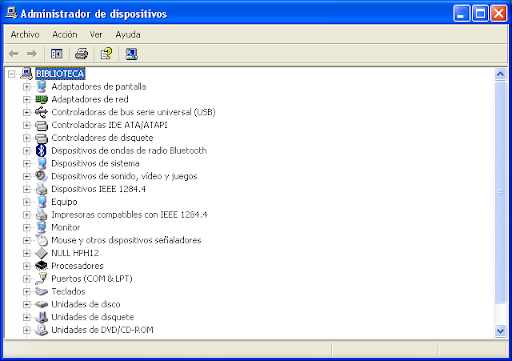Select Monitor in the device tree
512x361 pixels.
click(x=66, y=227)
